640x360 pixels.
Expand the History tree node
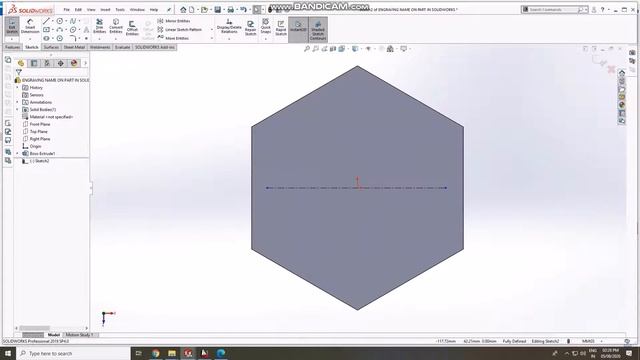[18, 87]
